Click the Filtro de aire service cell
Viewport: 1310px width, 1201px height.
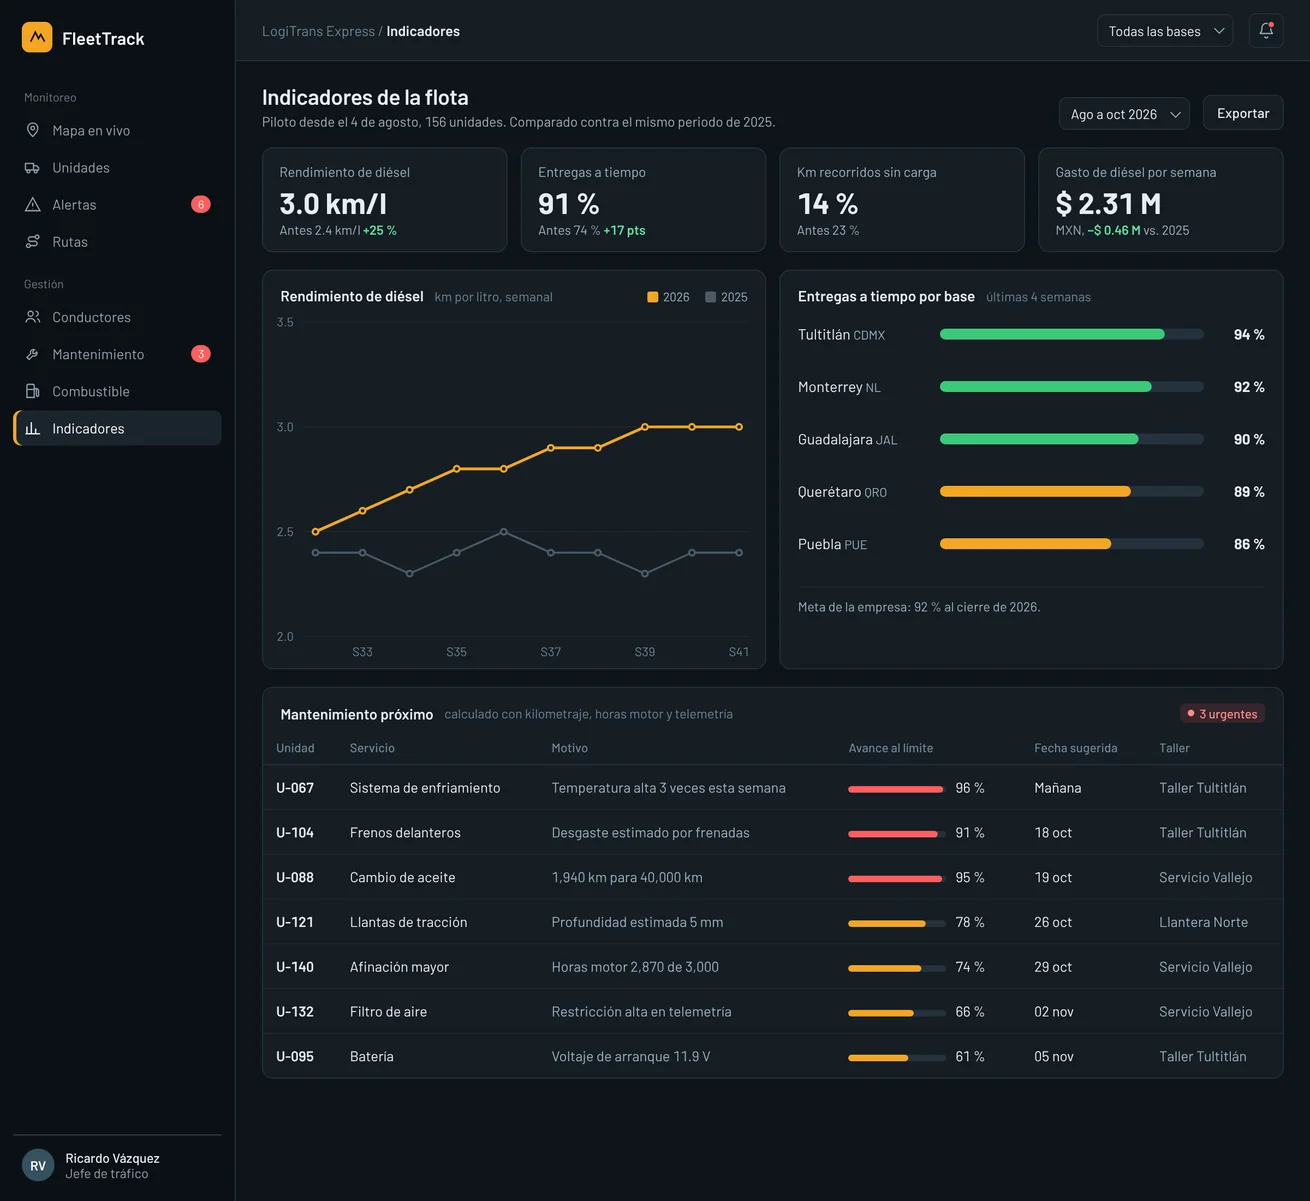tap(388, 1012)
